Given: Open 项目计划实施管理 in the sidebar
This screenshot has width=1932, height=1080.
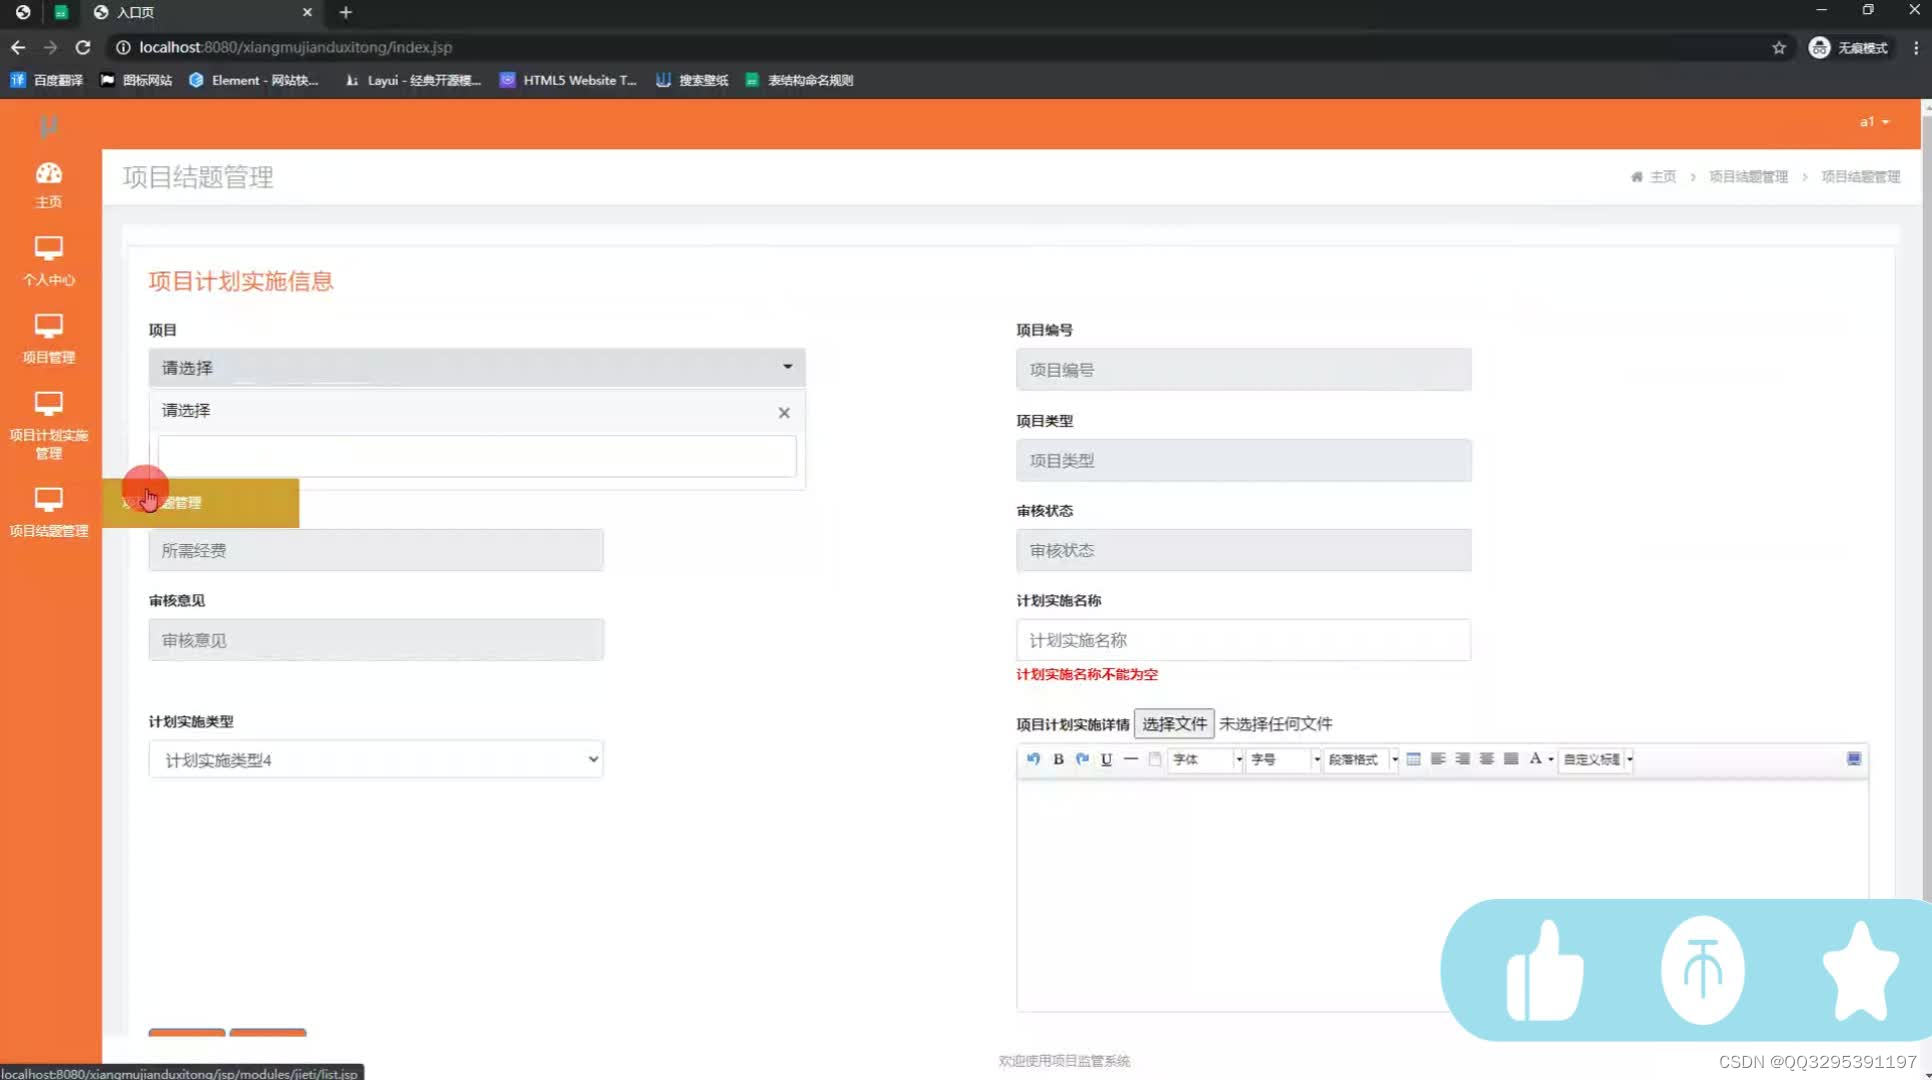Looking at the screenshot, I should tap(48, 426).
